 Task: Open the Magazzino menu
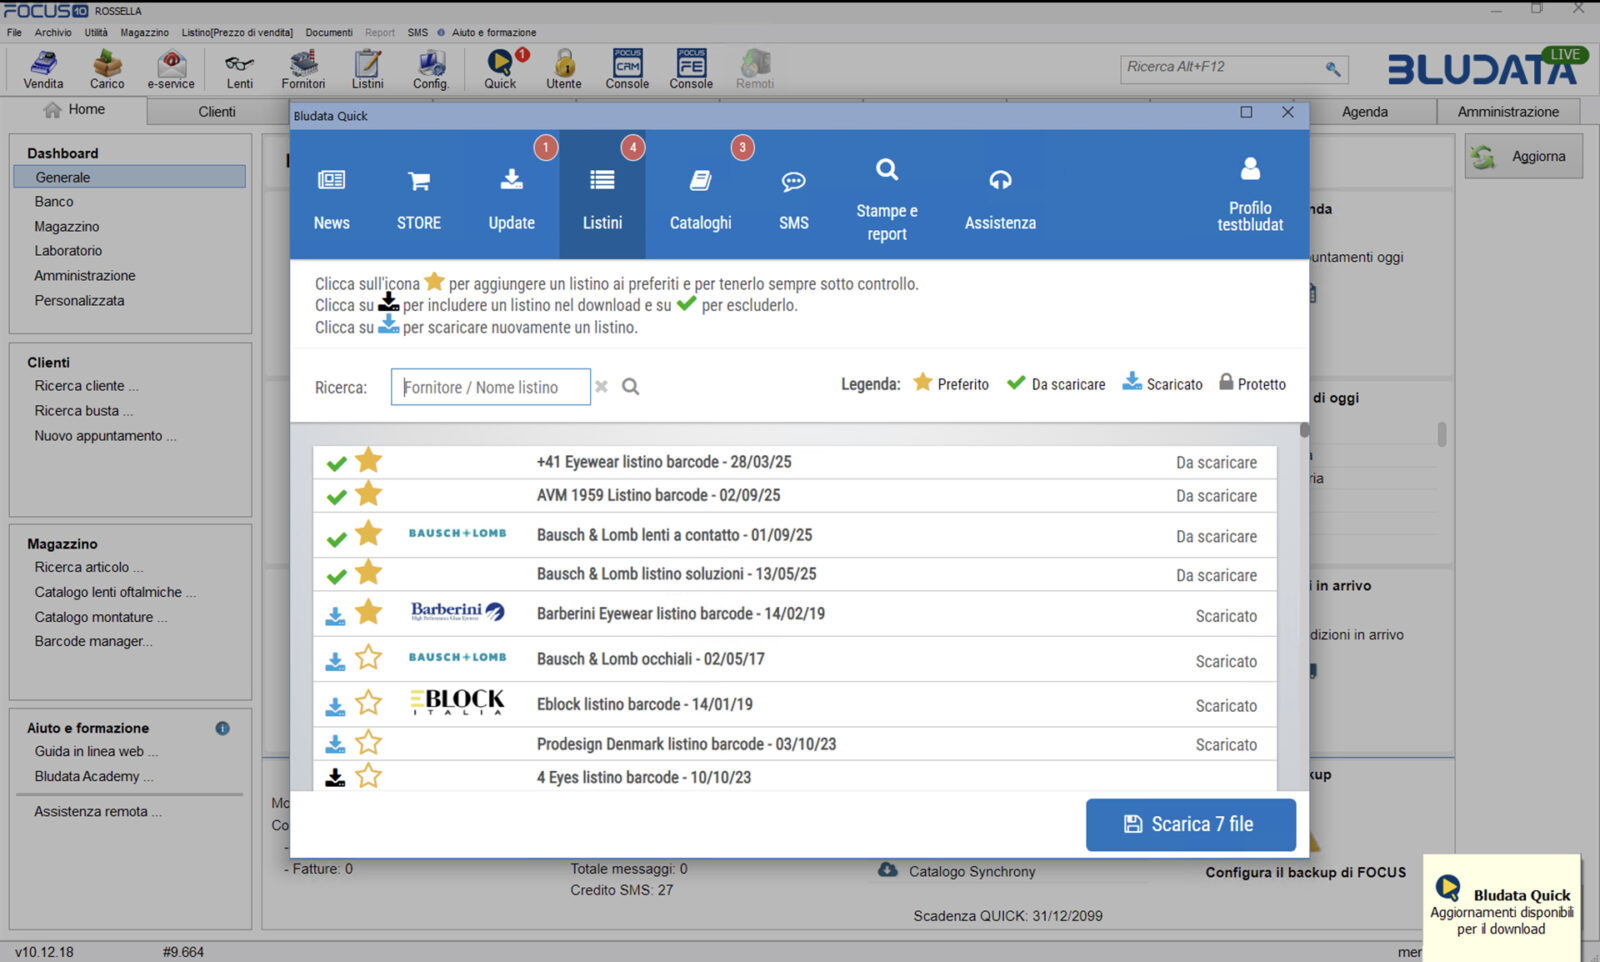(144, 32)
